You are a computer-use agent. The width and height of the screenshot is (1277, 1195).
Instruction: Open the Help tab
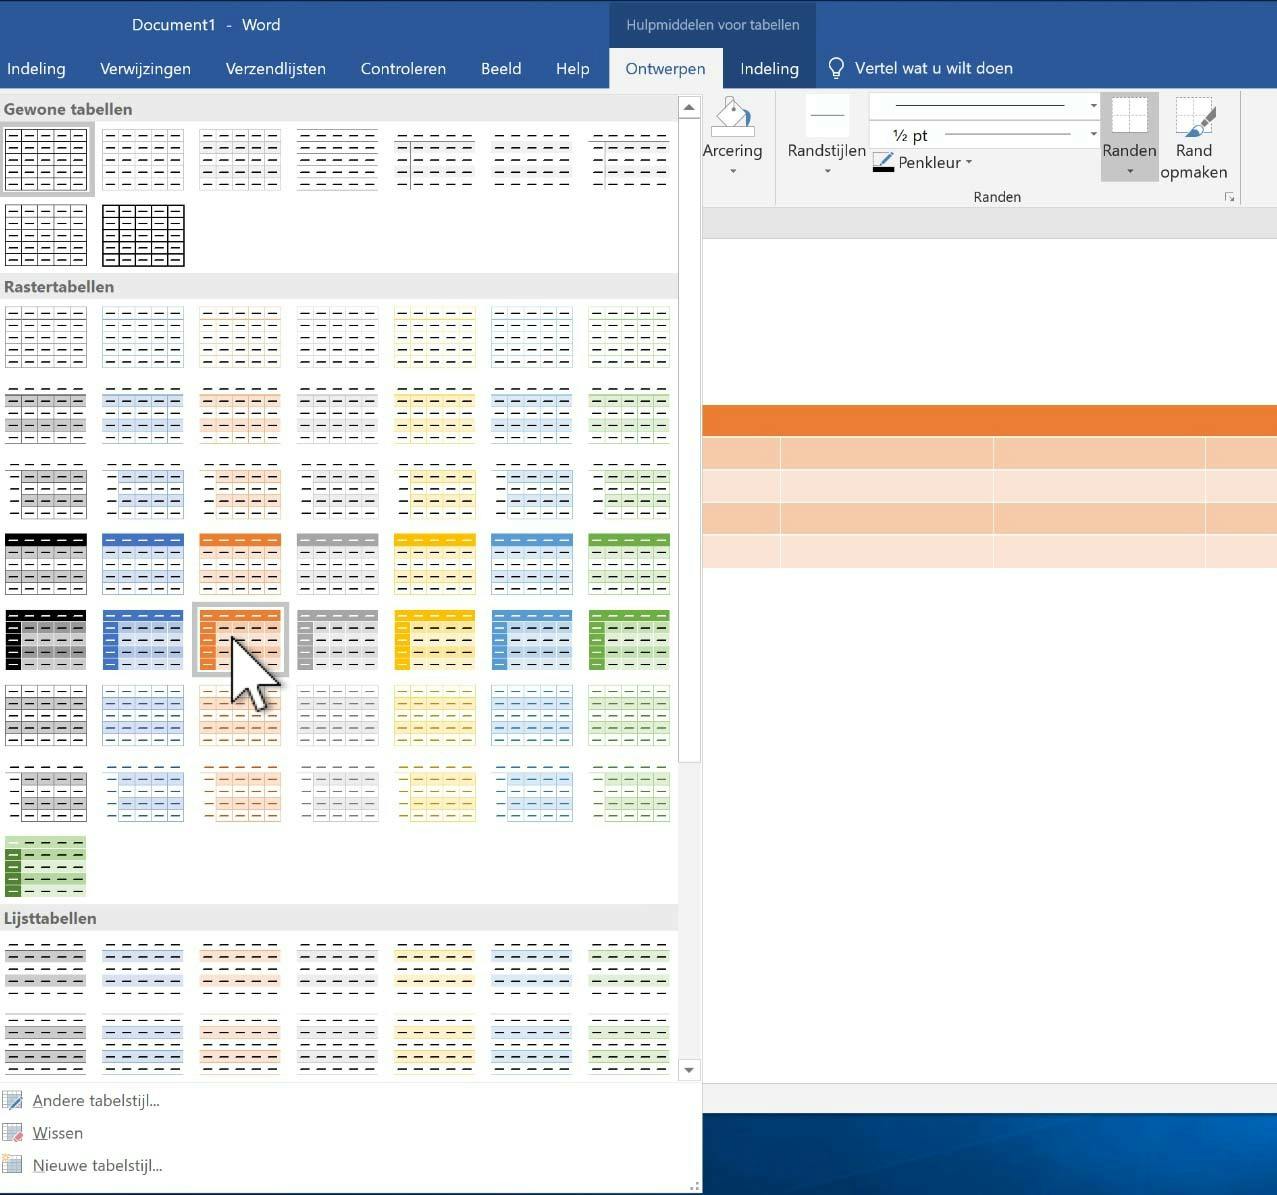point(573,69)
